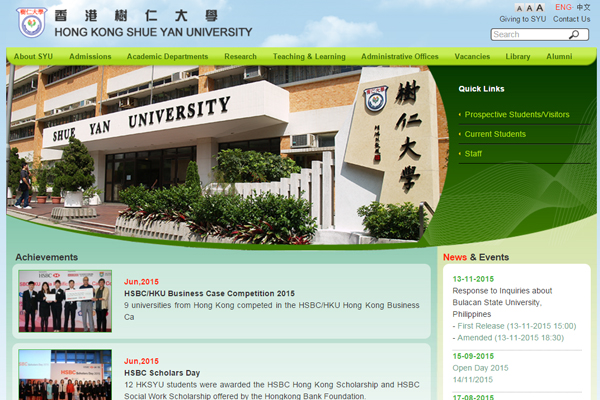Expand the Administrative Offices menu

400,57
